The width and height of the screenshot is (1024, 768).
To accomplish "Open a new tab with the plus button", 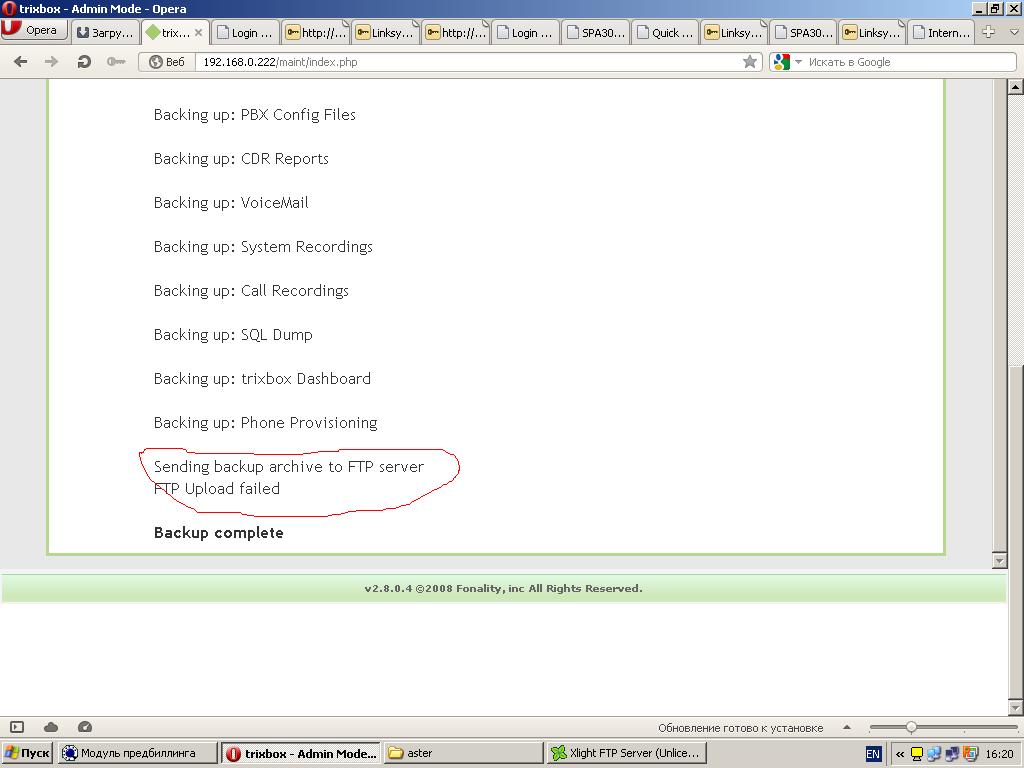I will point(988,31).
